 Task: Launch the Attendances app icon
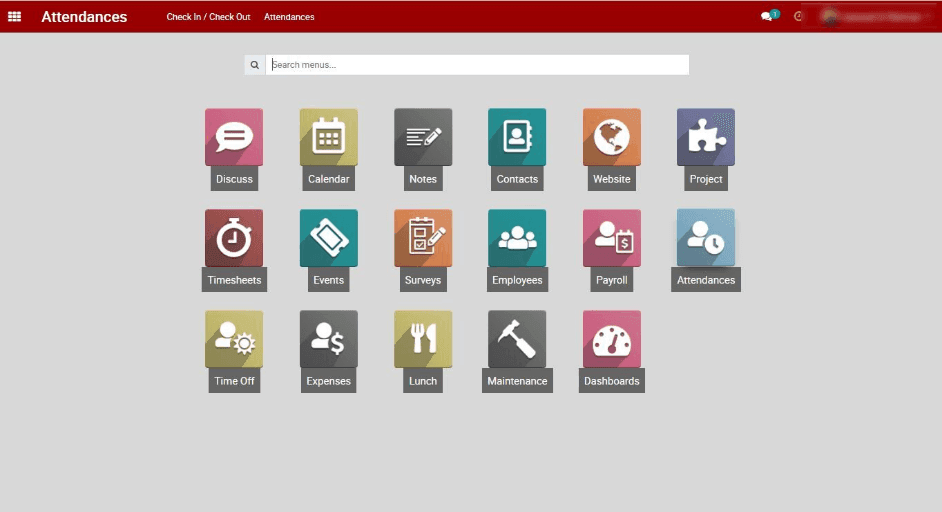point(705,238)
